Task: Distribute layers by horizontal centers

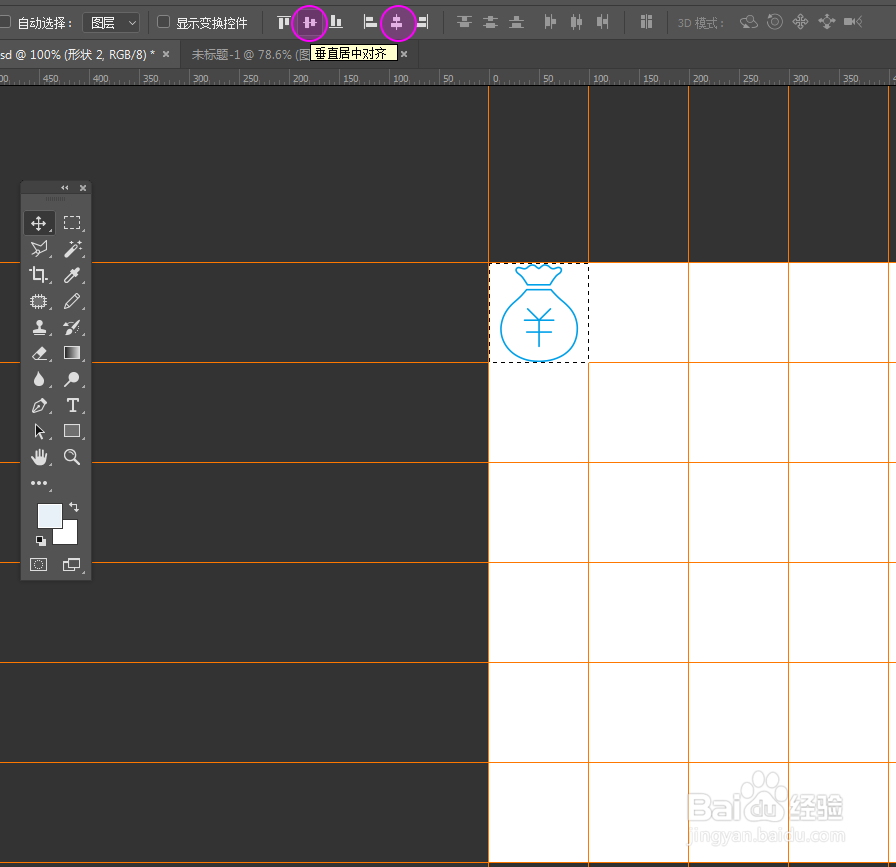Action: [x=577, y=22]
